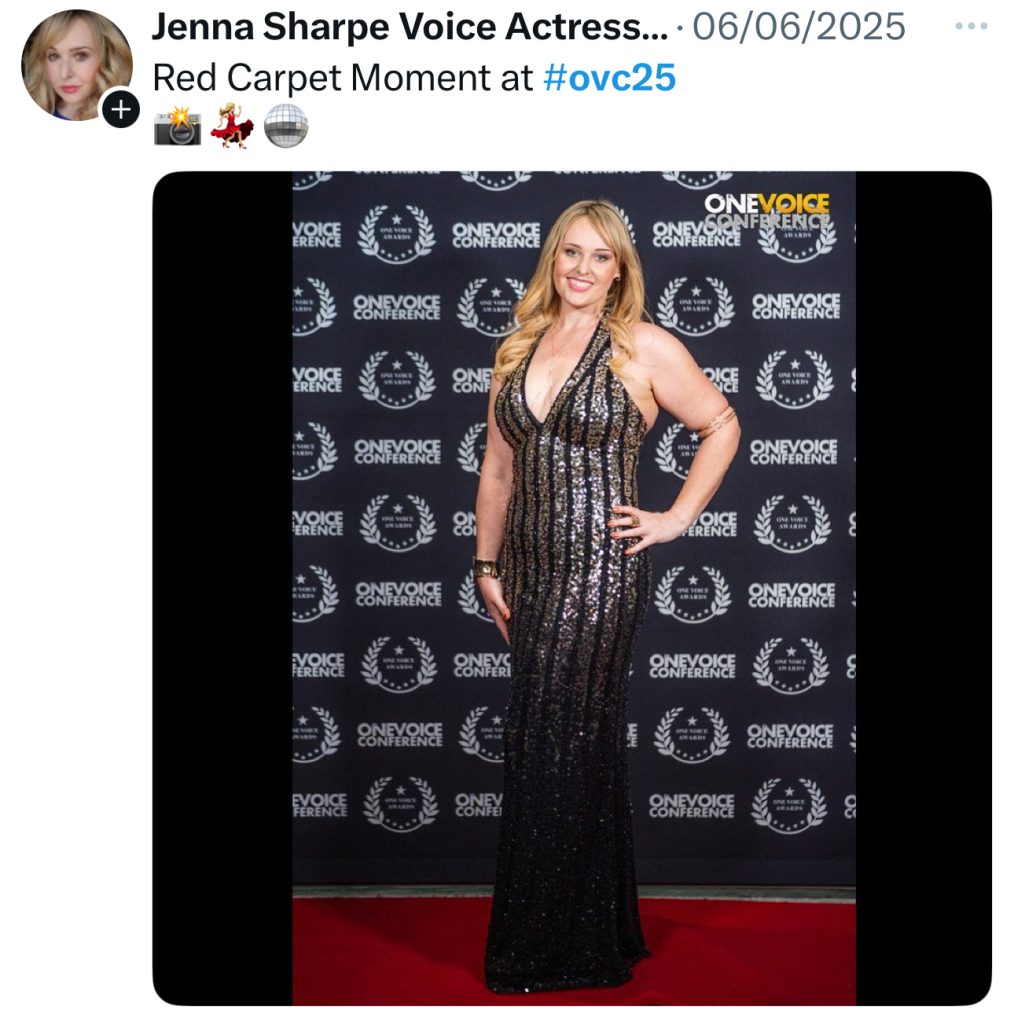Click the disco mirror ball emoji
This screenshot has height=1024, width=1014.
[286, 125]
